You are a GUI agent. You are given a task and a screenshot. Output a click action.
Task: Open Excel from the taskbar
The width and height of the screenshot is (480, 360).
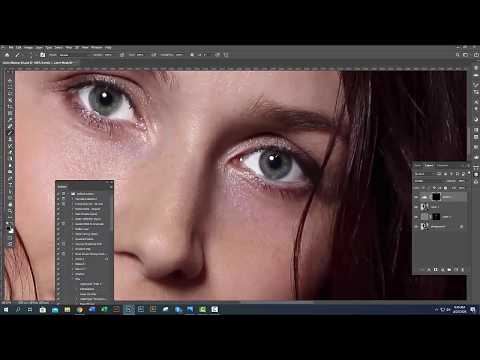click(x=104, y=310)
